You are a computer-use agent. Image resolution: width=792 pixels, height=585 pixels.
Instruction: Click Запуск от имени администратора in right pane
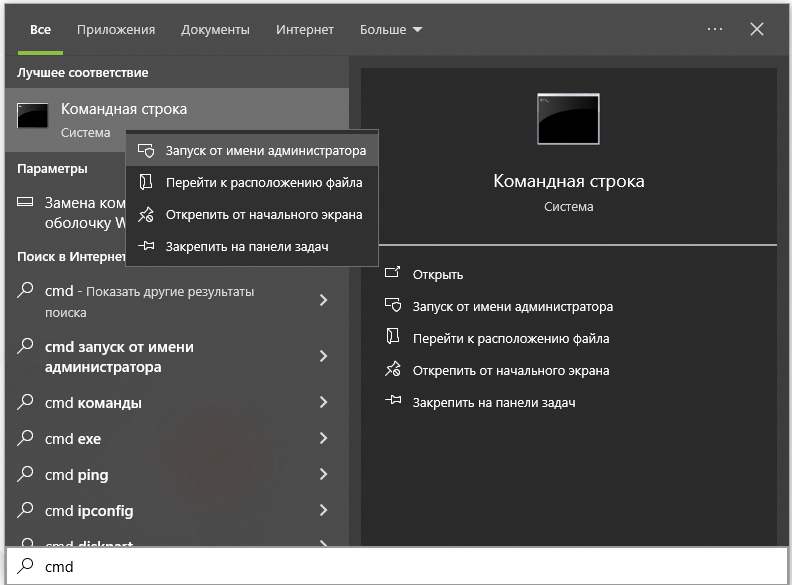coord(513,307)
